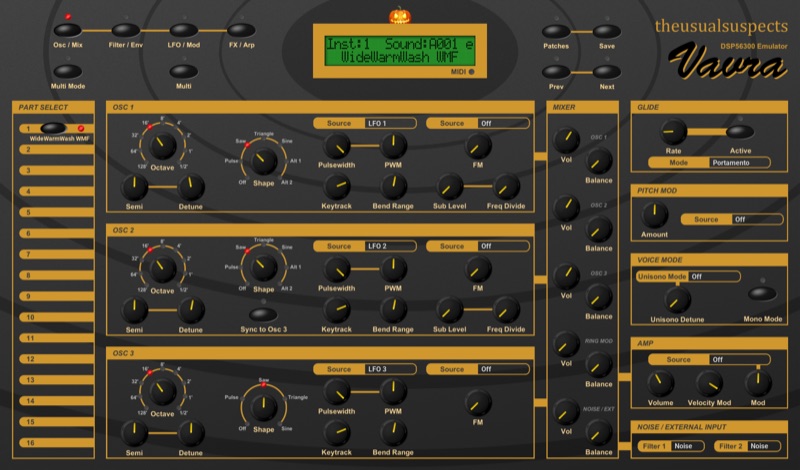
Task: Click the OSC 1 Octave knob
Action: tap(162, 145)
